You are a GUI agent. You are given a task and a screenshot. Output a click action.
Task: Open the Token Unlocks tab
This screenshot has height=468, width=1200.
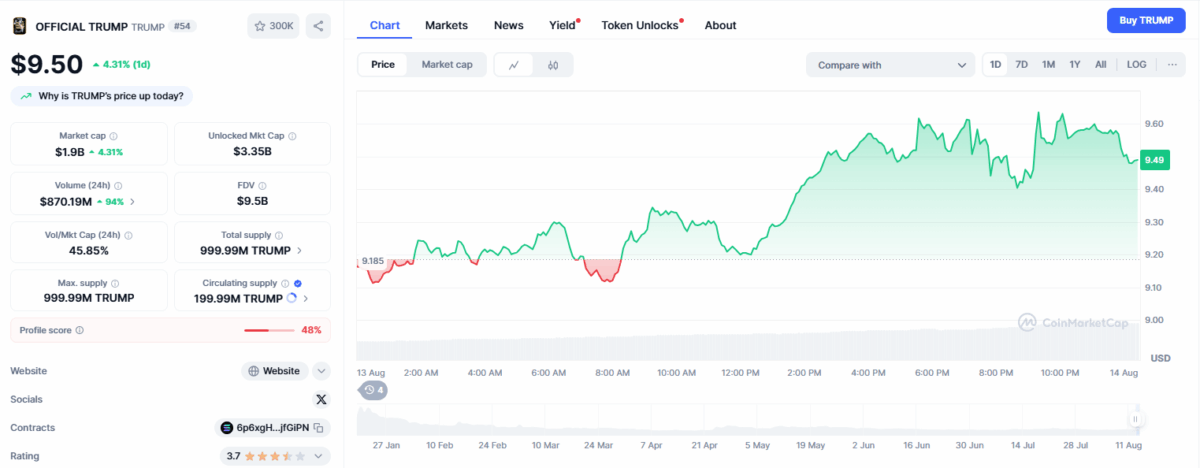640,25
